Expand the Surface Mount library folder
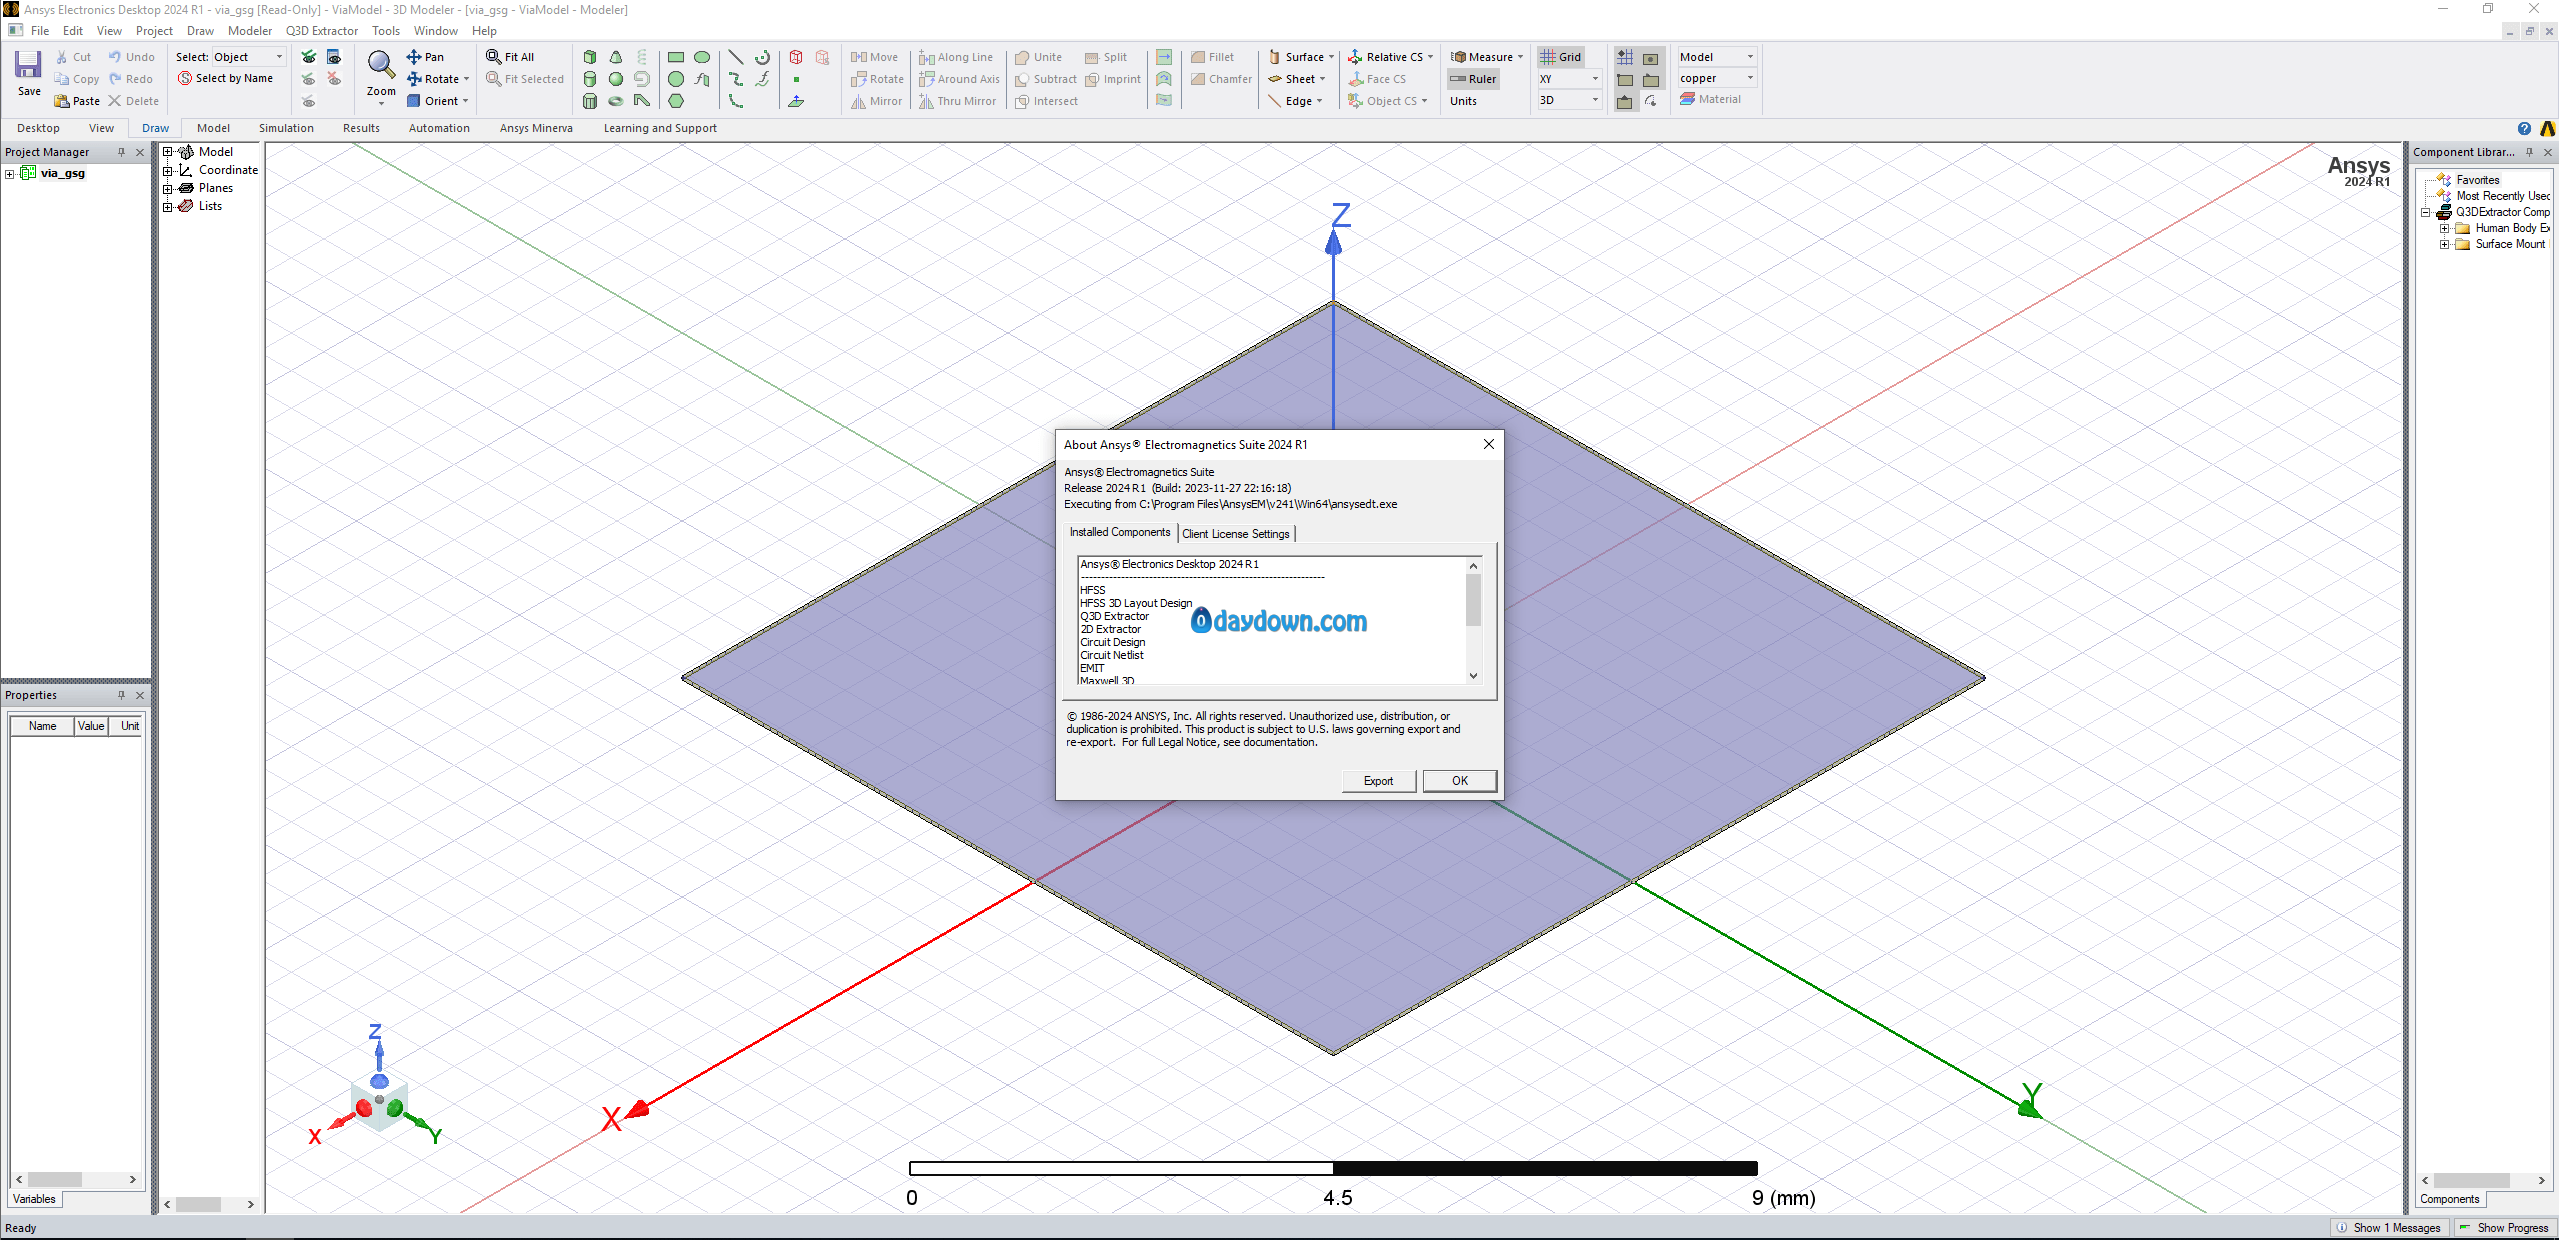 (x=2444, y=244)
